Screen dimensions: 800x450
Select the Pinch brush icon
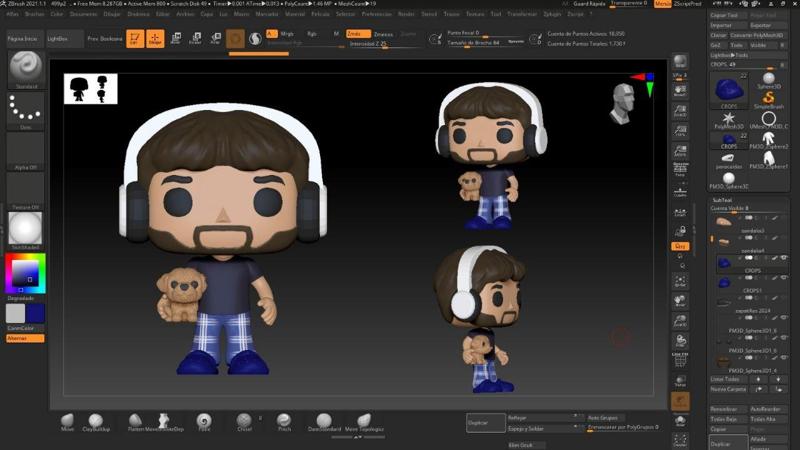285,420
